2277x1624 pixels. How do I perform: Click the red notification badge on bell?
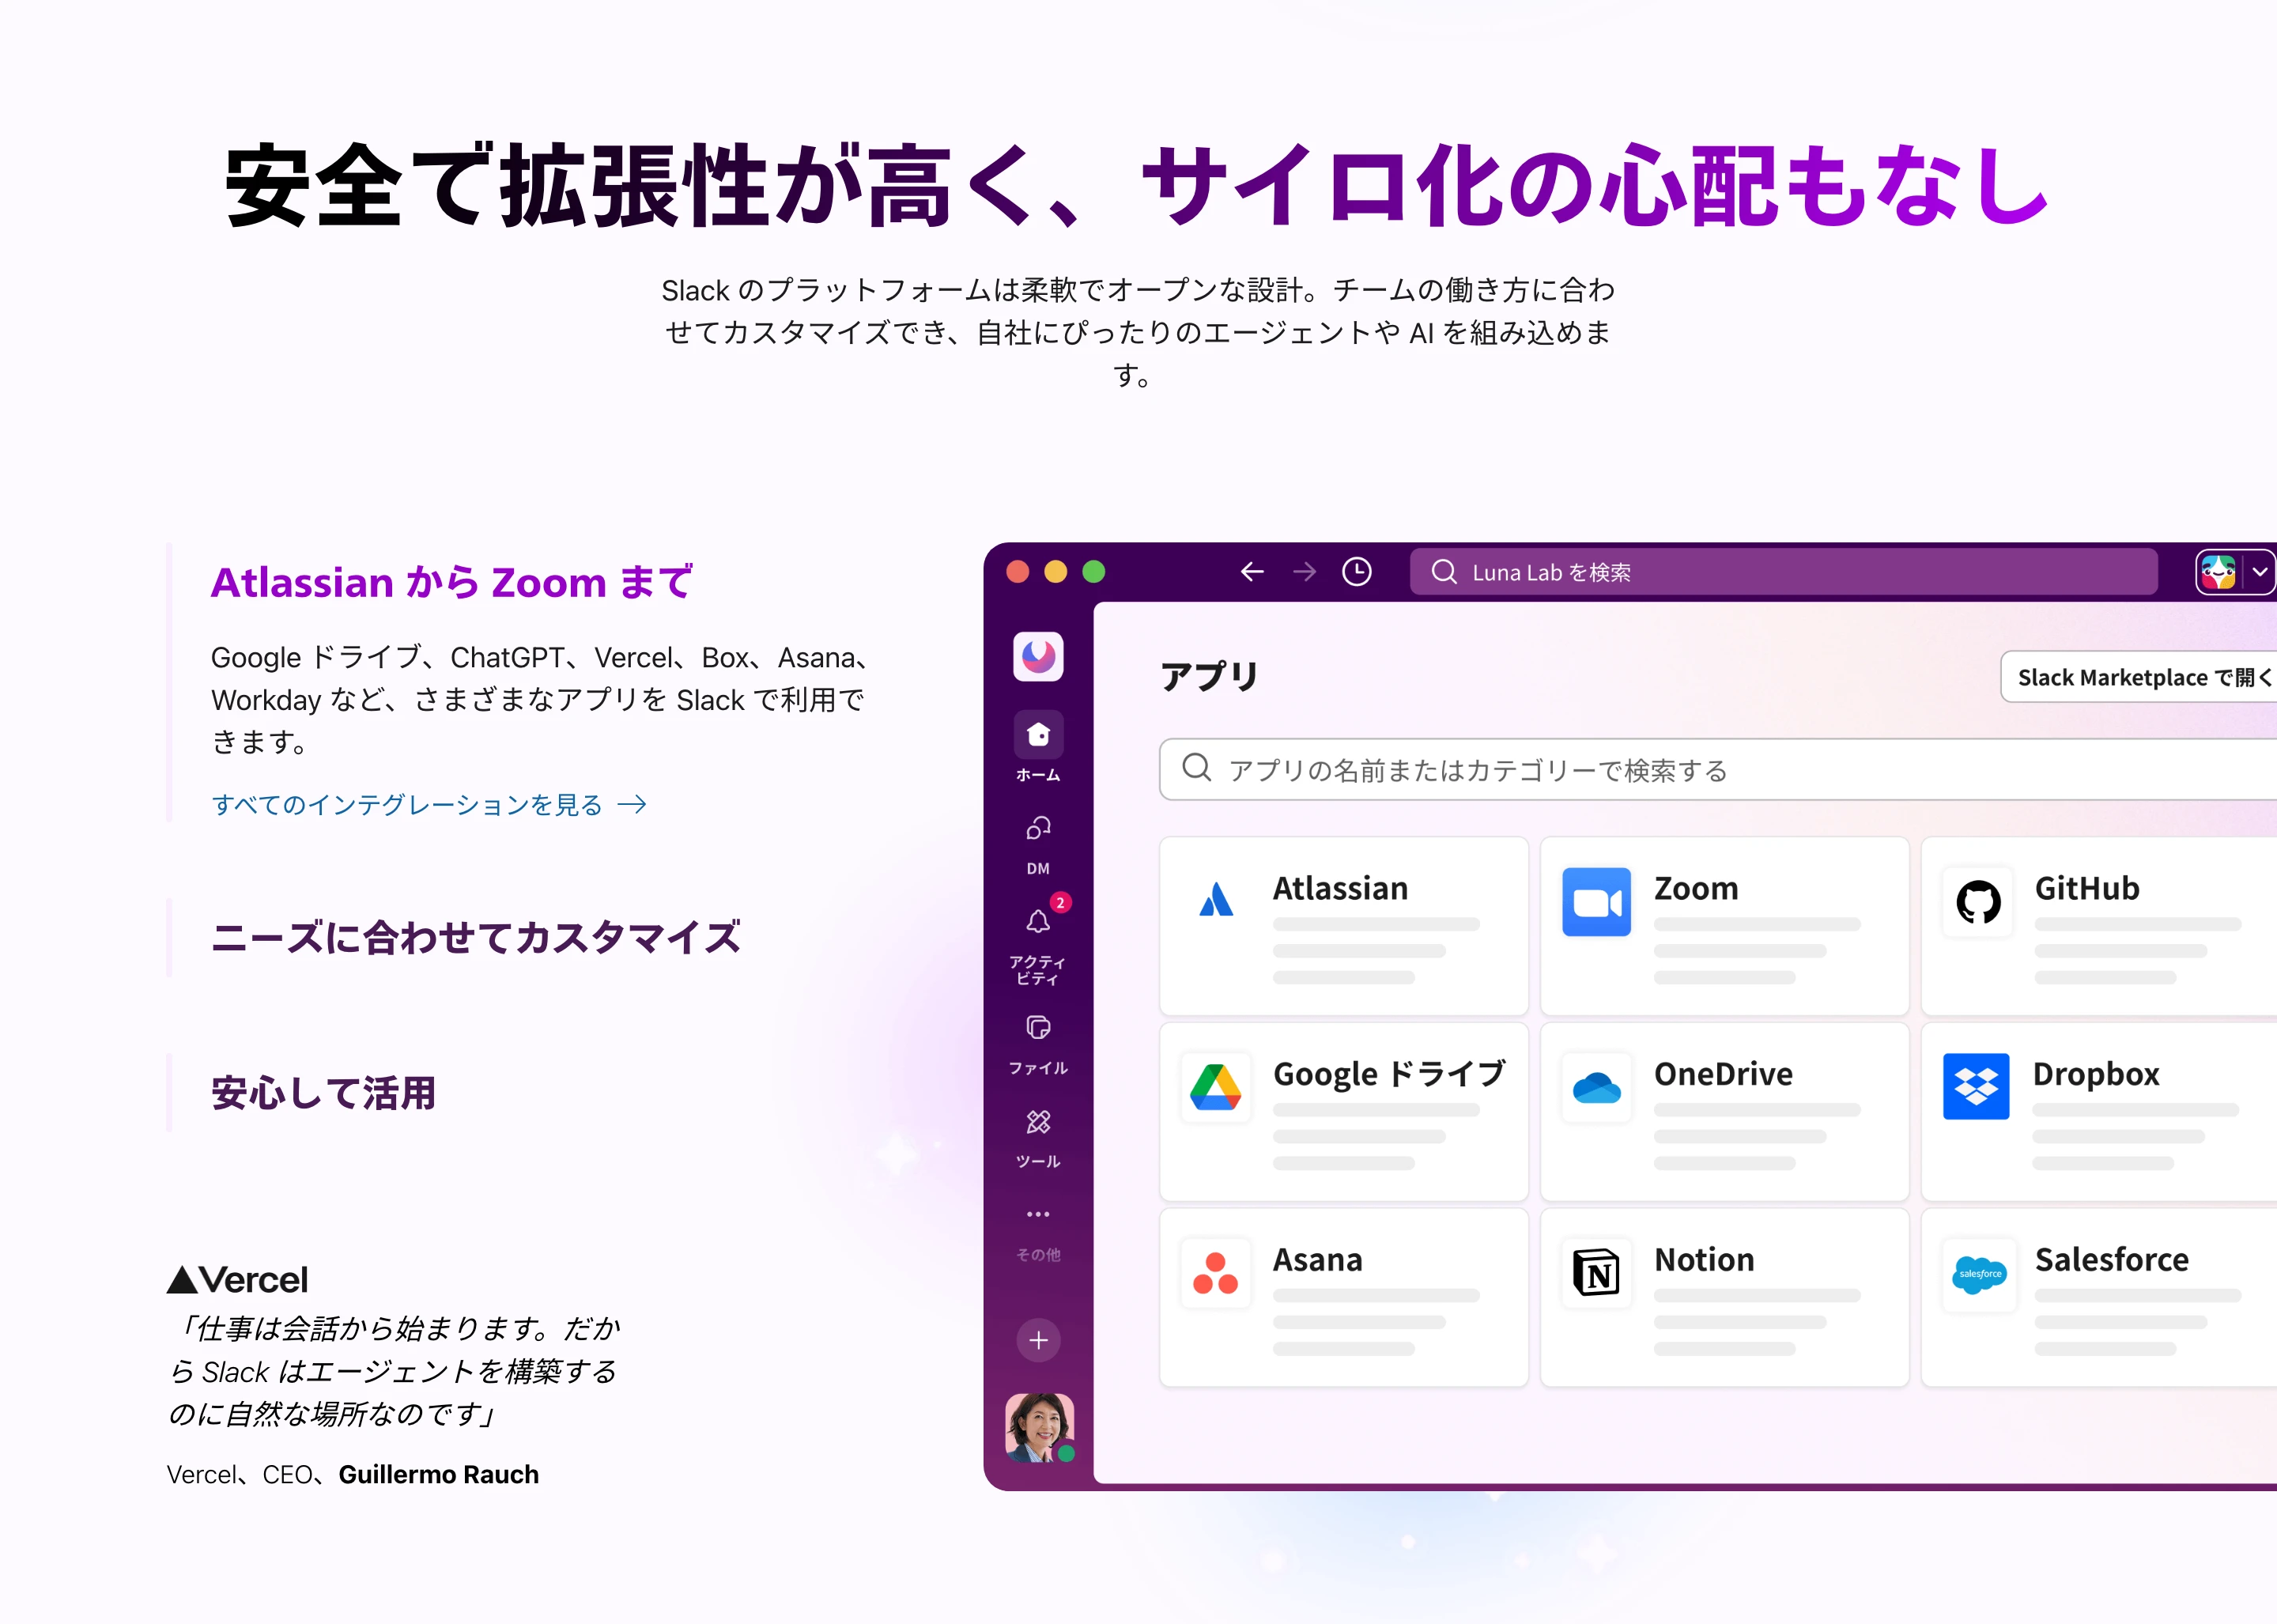(1060, 903)
